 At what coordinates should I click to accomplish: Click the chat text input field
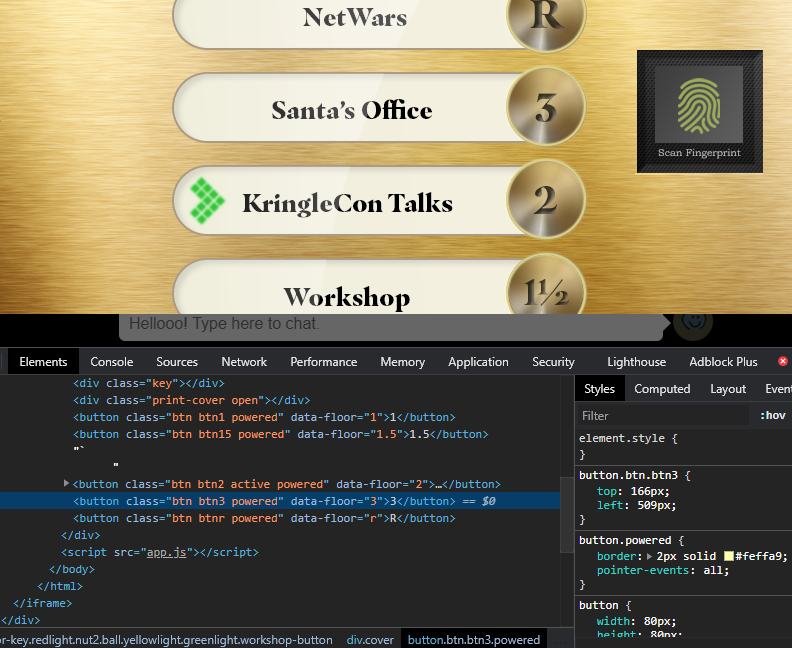(x=390, y=325)
